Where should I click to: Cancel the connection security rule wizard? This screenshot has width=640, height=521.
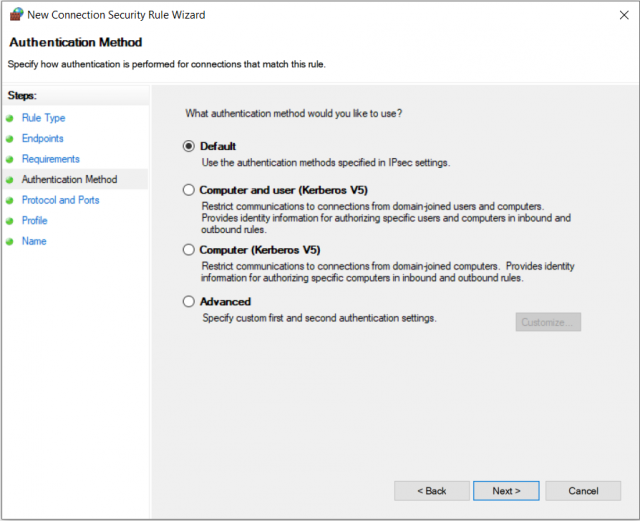(x=583, y=491)
